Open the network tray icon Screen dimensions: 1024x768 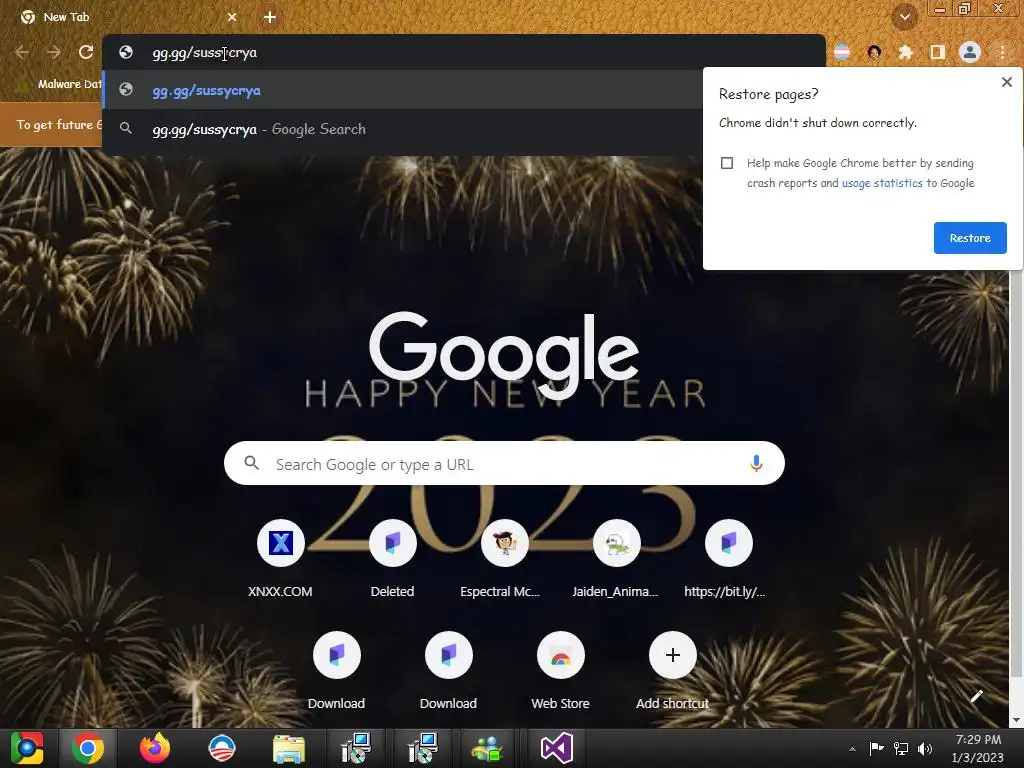(x=901, y=748)
